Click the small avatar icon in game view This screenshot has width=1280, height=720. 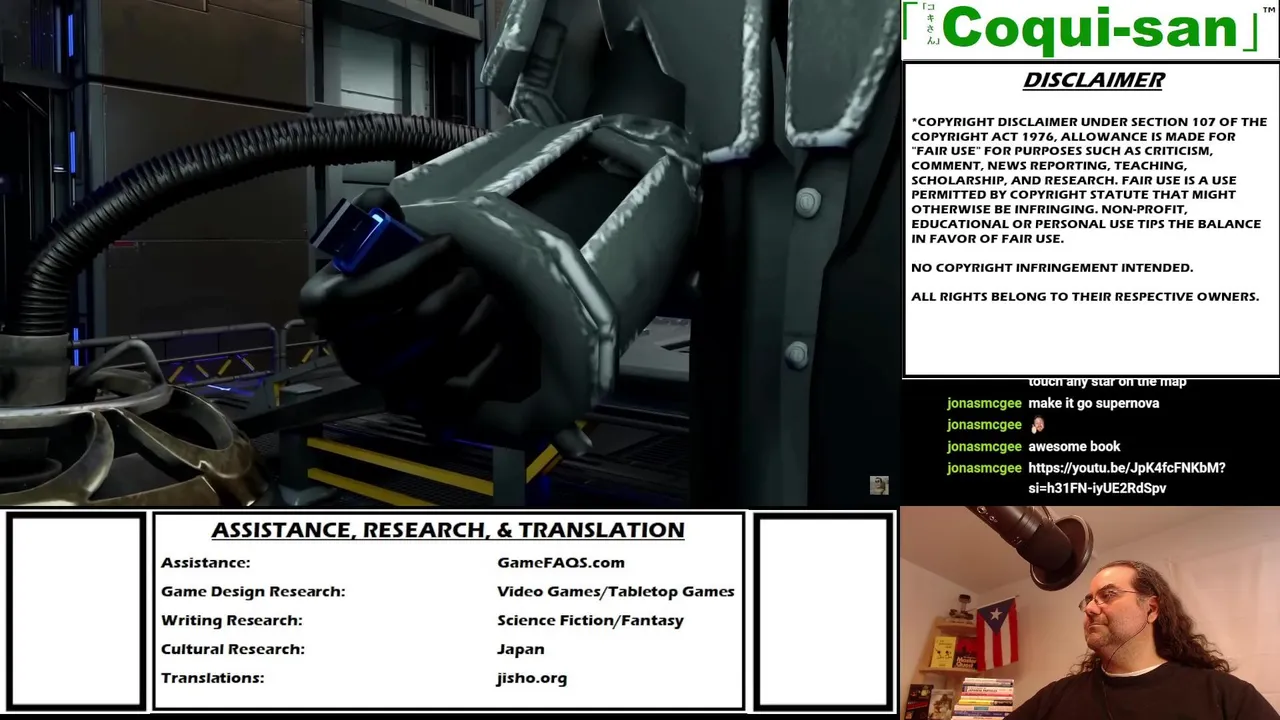[879, 485]
